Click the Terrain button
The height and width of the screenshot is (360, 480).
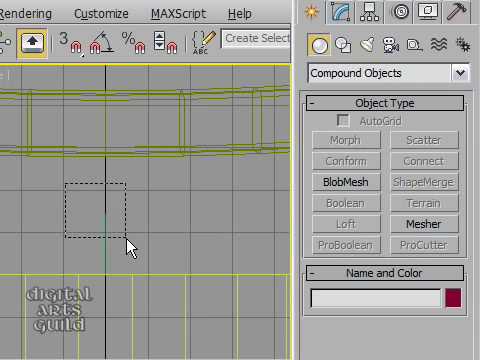click(x=424, y=203)
